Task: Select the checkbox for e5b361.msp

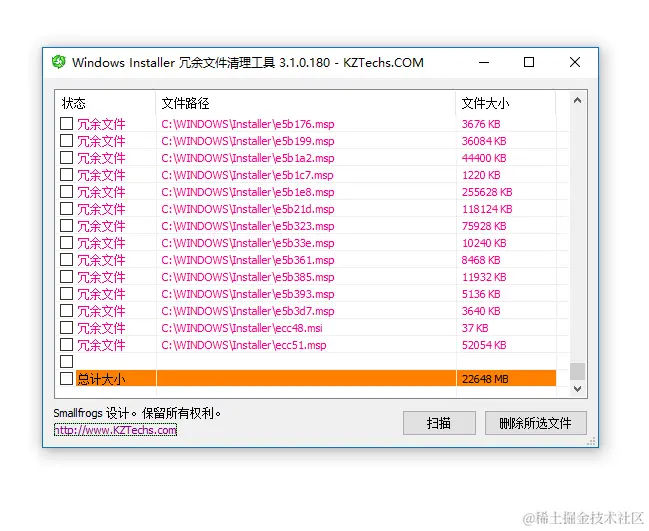Action: tap(66, 259)
